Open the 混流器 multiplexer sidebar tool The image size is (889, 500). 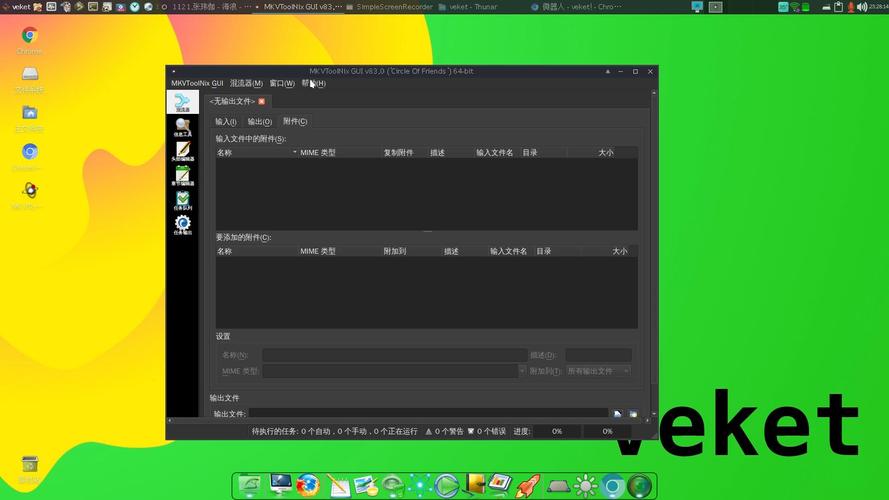click(183, 102)
